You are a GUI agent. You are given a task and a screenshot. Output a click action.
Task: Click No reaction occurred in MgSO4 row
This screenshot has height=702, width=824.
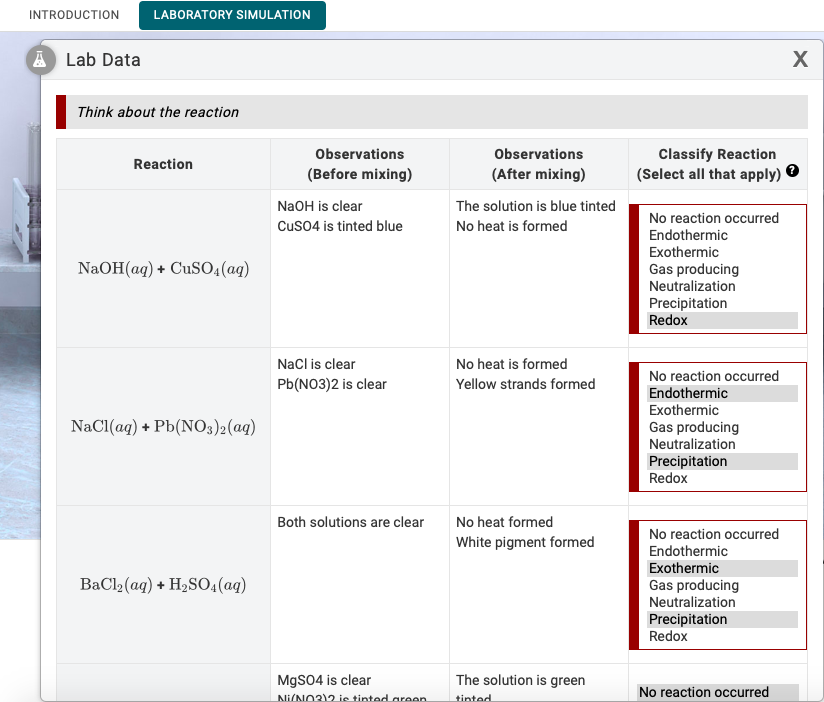[x=718, y=693]
